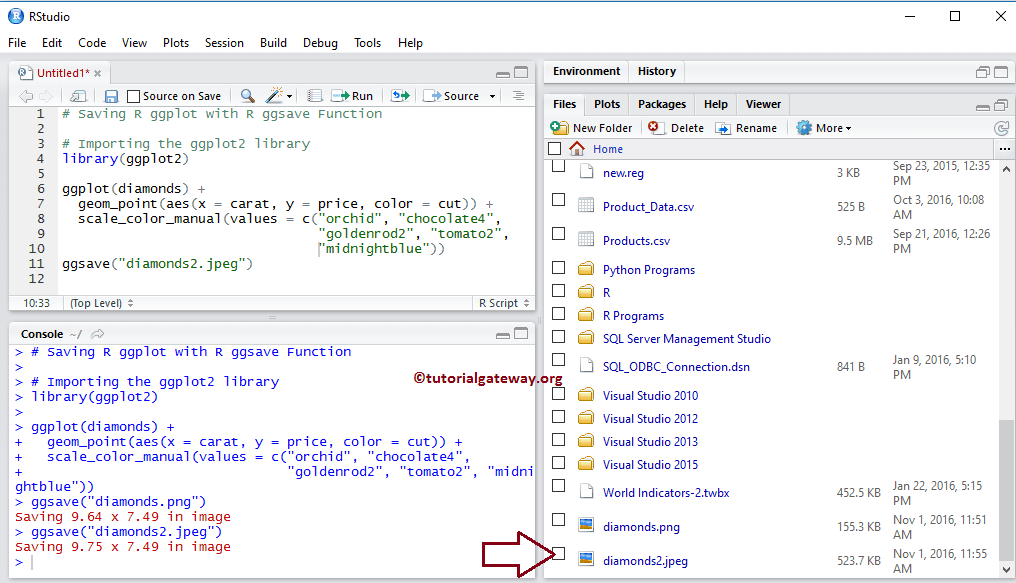Click the Home directory house icon
This screenshot has width=1016, height=583.
577,149
